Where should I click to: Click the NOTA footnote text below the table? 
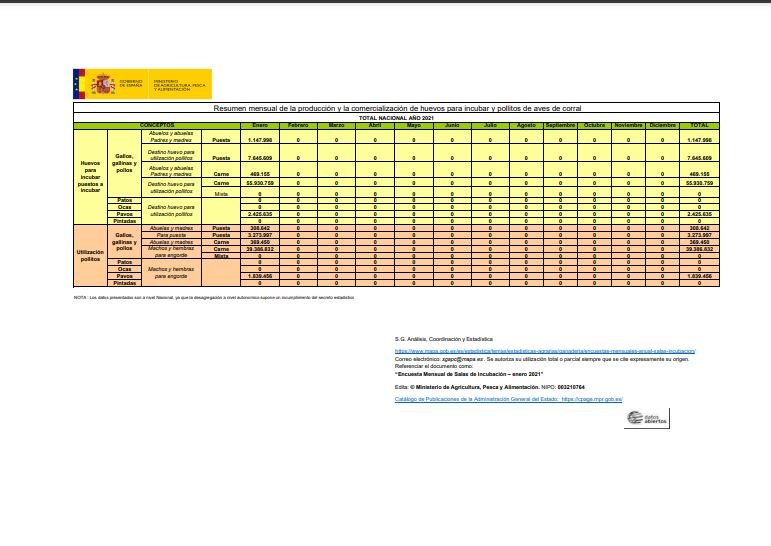point(213,297)
